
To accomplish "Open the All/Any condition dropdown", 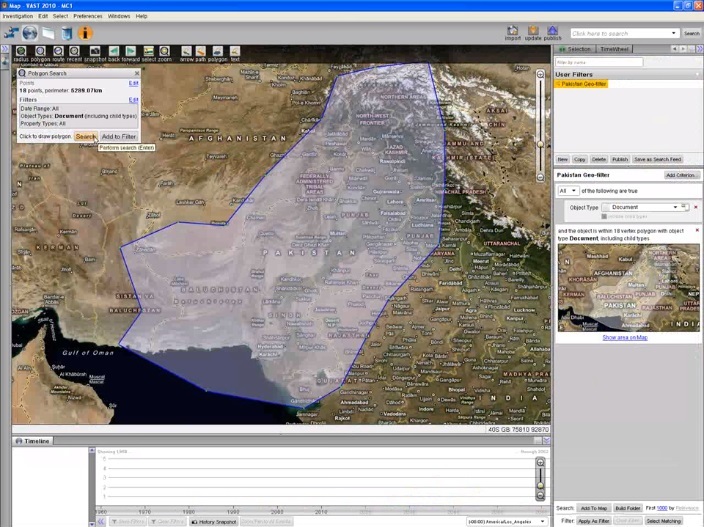I will point(568,191).
